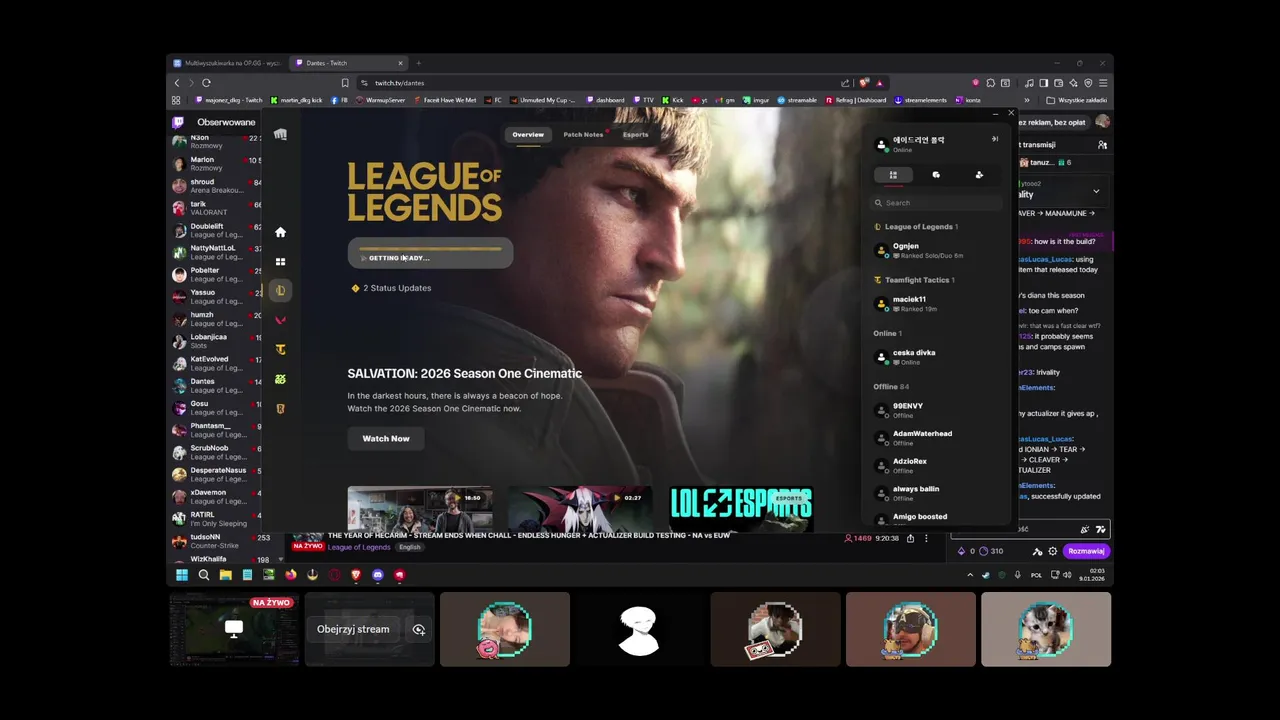
Task: Click the add friend icon
Action: click(979, 175)
